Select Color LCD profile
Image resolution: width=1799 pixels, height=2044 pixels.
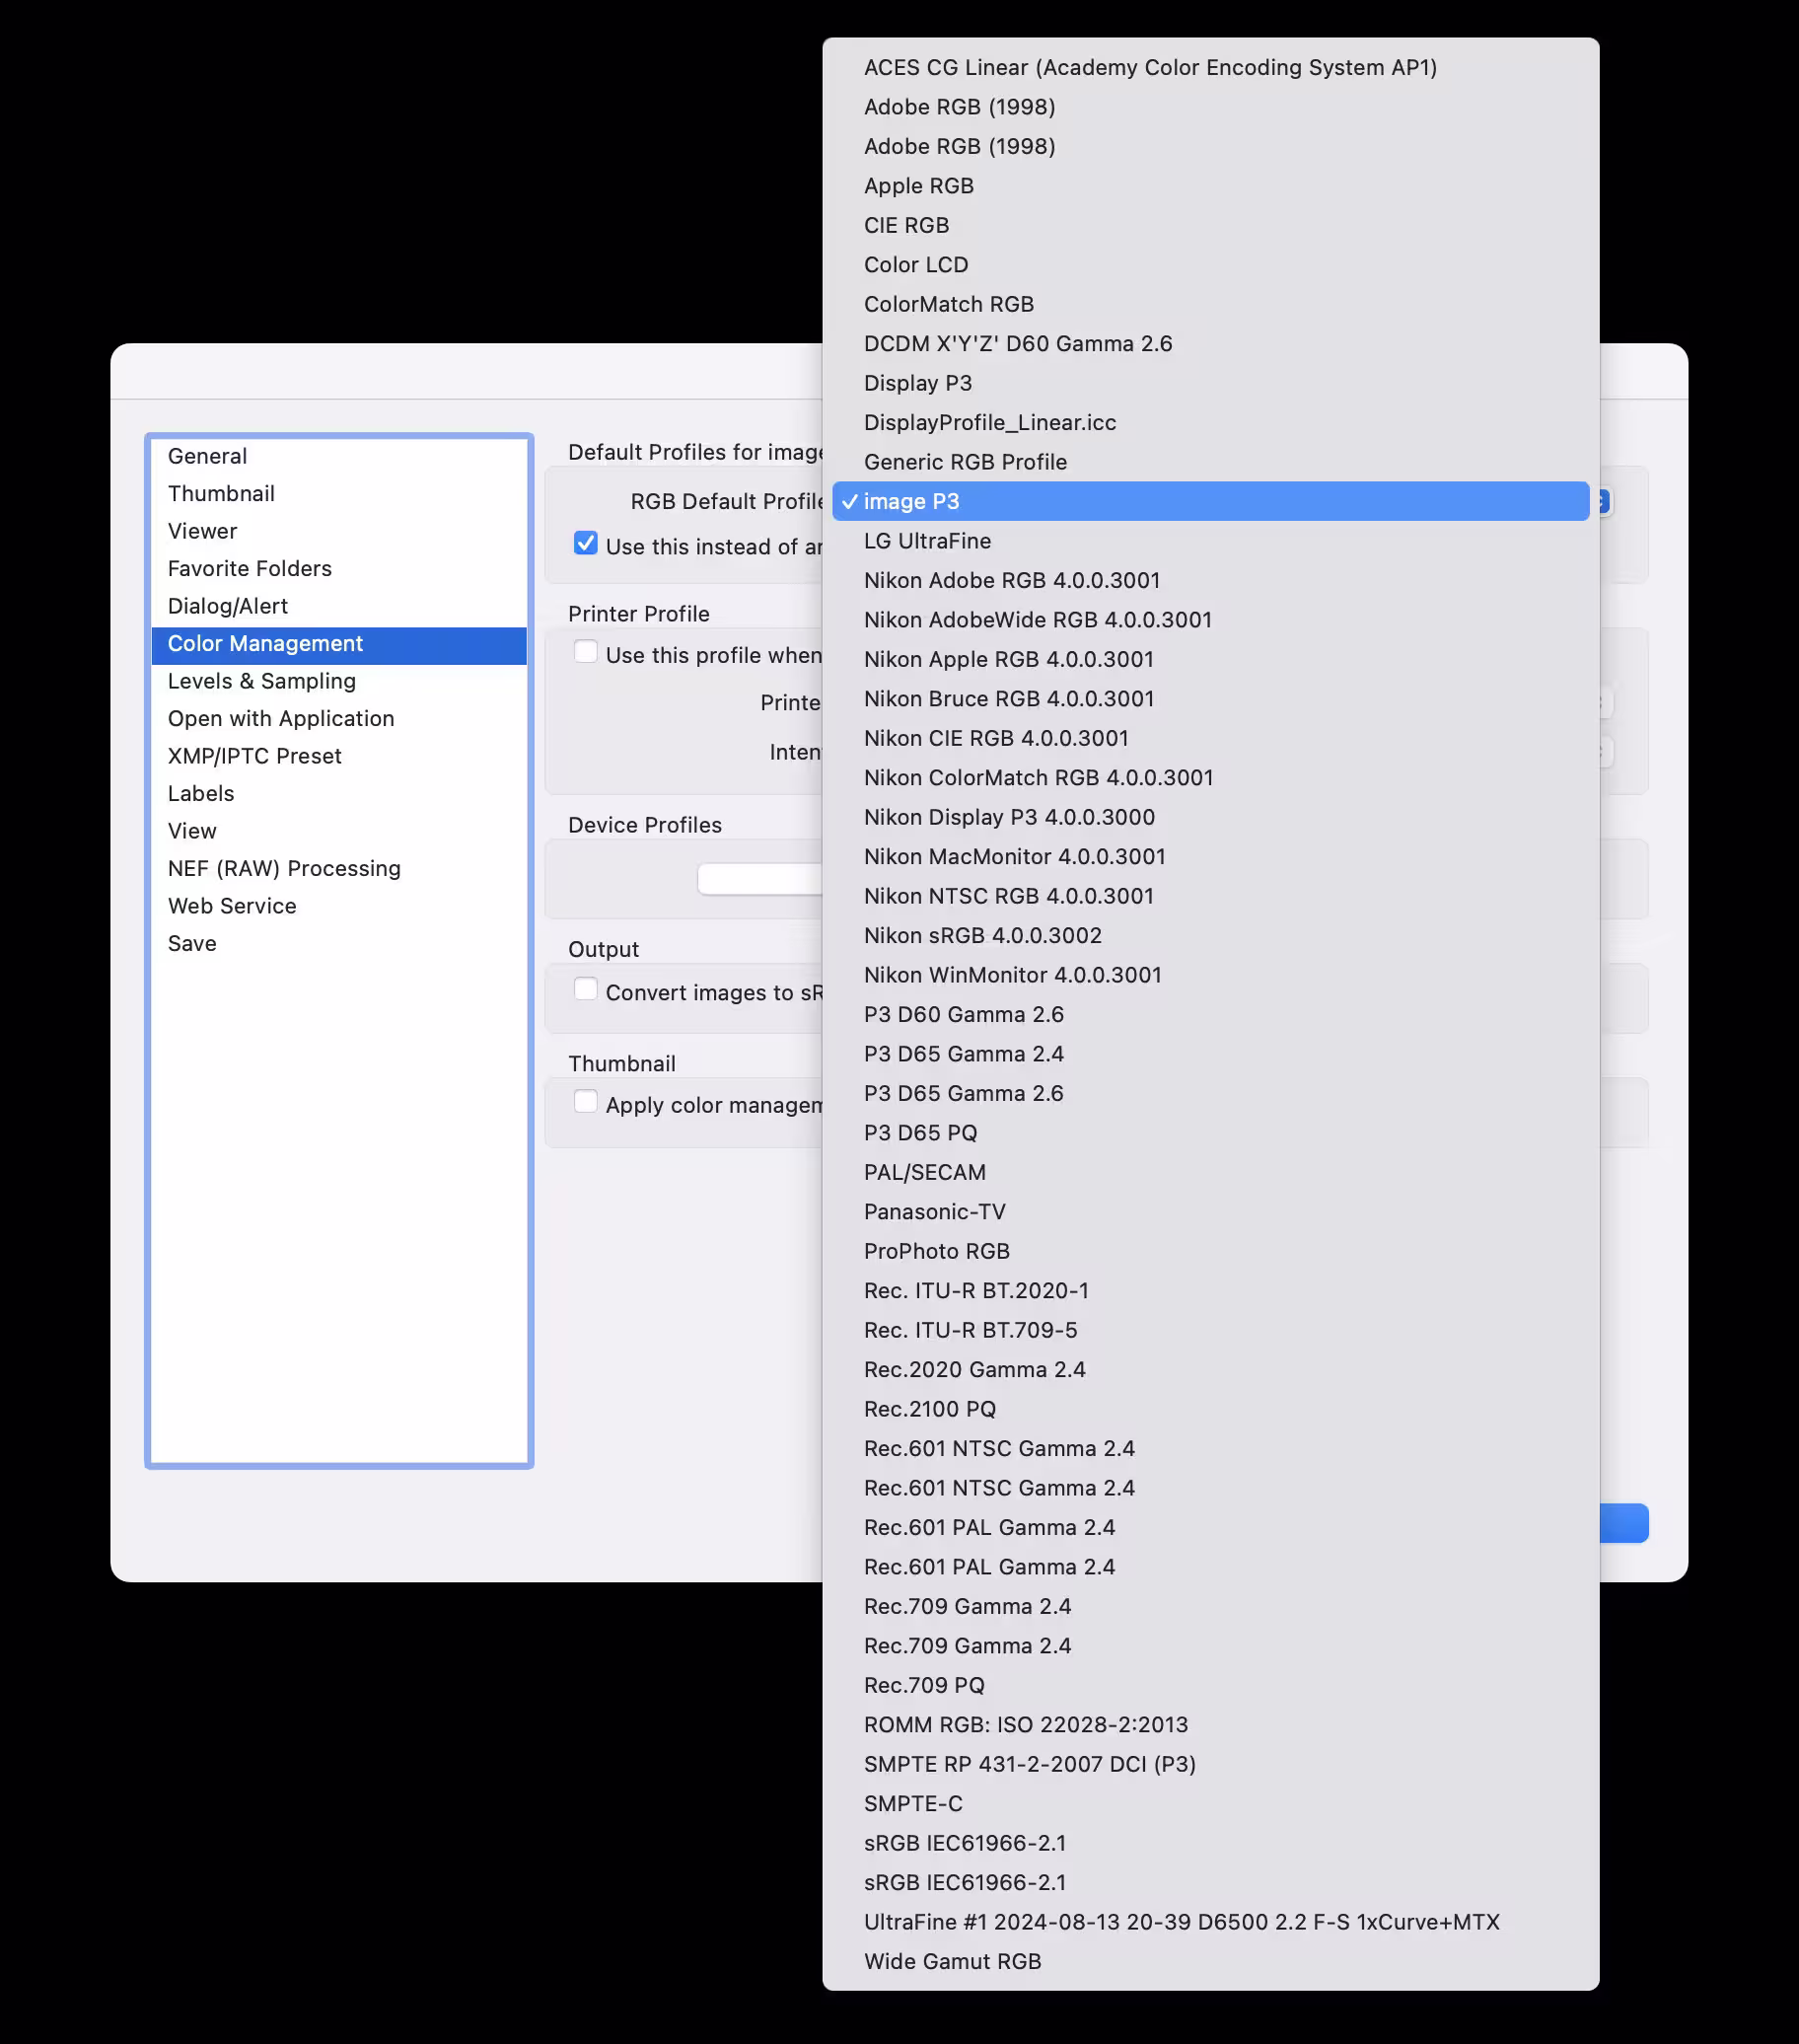1210,265
